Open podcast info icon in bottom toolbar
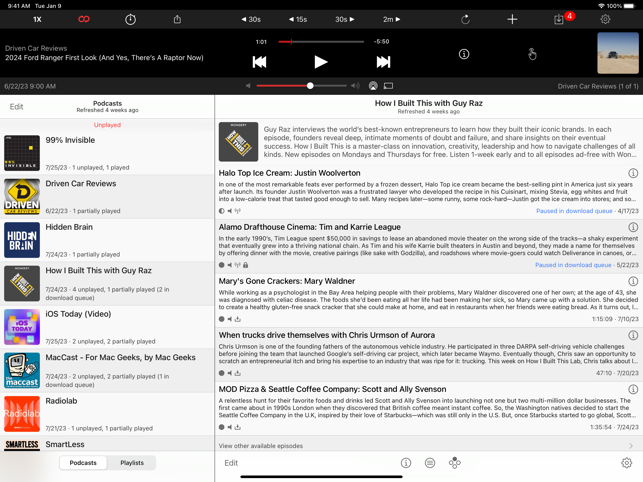This screenshot has width=643, height=482. tap(406, 463)
